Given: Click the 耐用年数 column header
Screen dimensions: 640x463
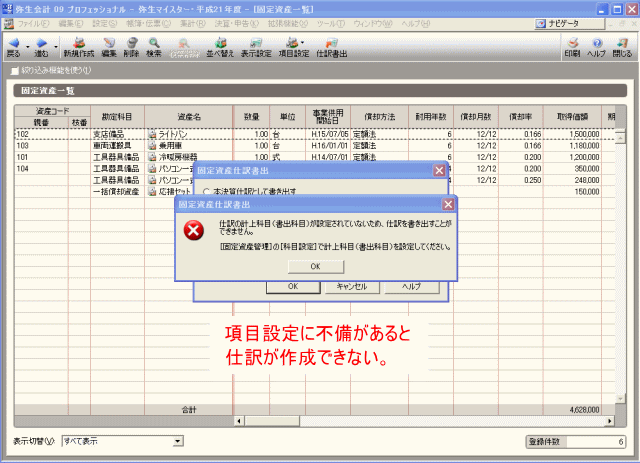Looking at the screenshot, I should pyautogui.click(x=431, y=117).
